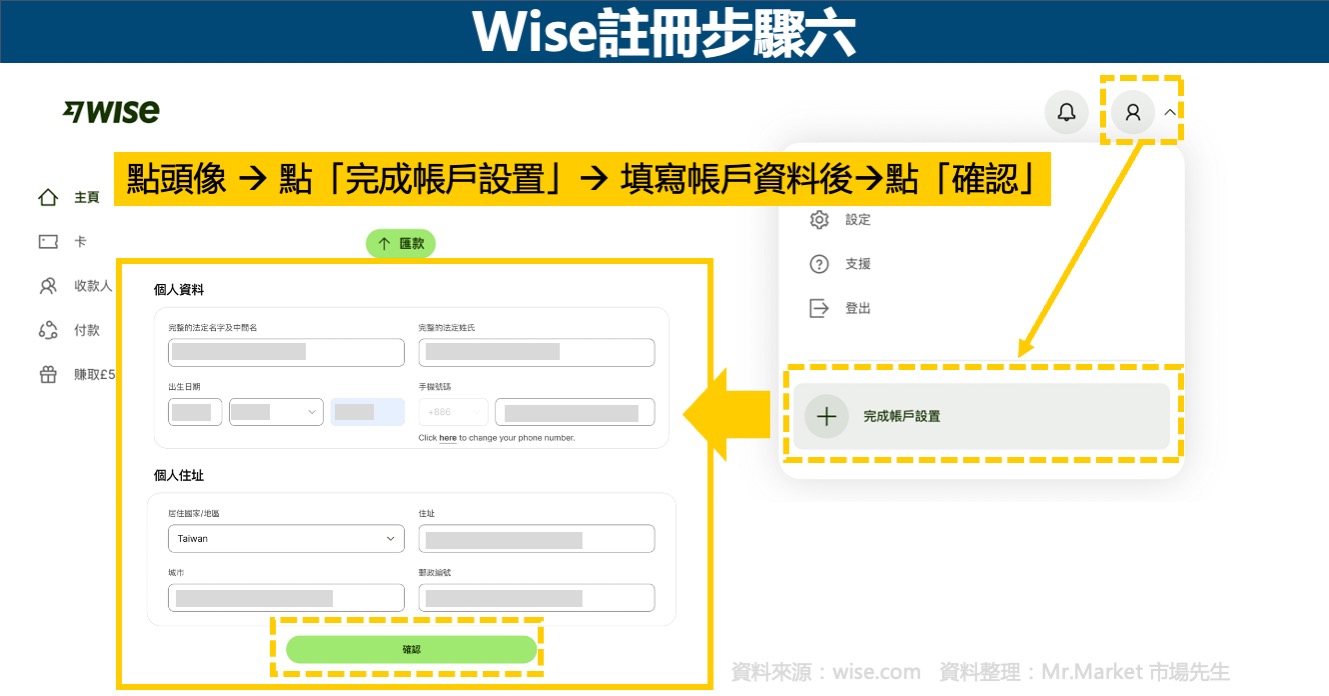Click the logout icon

tap(819, 308)
